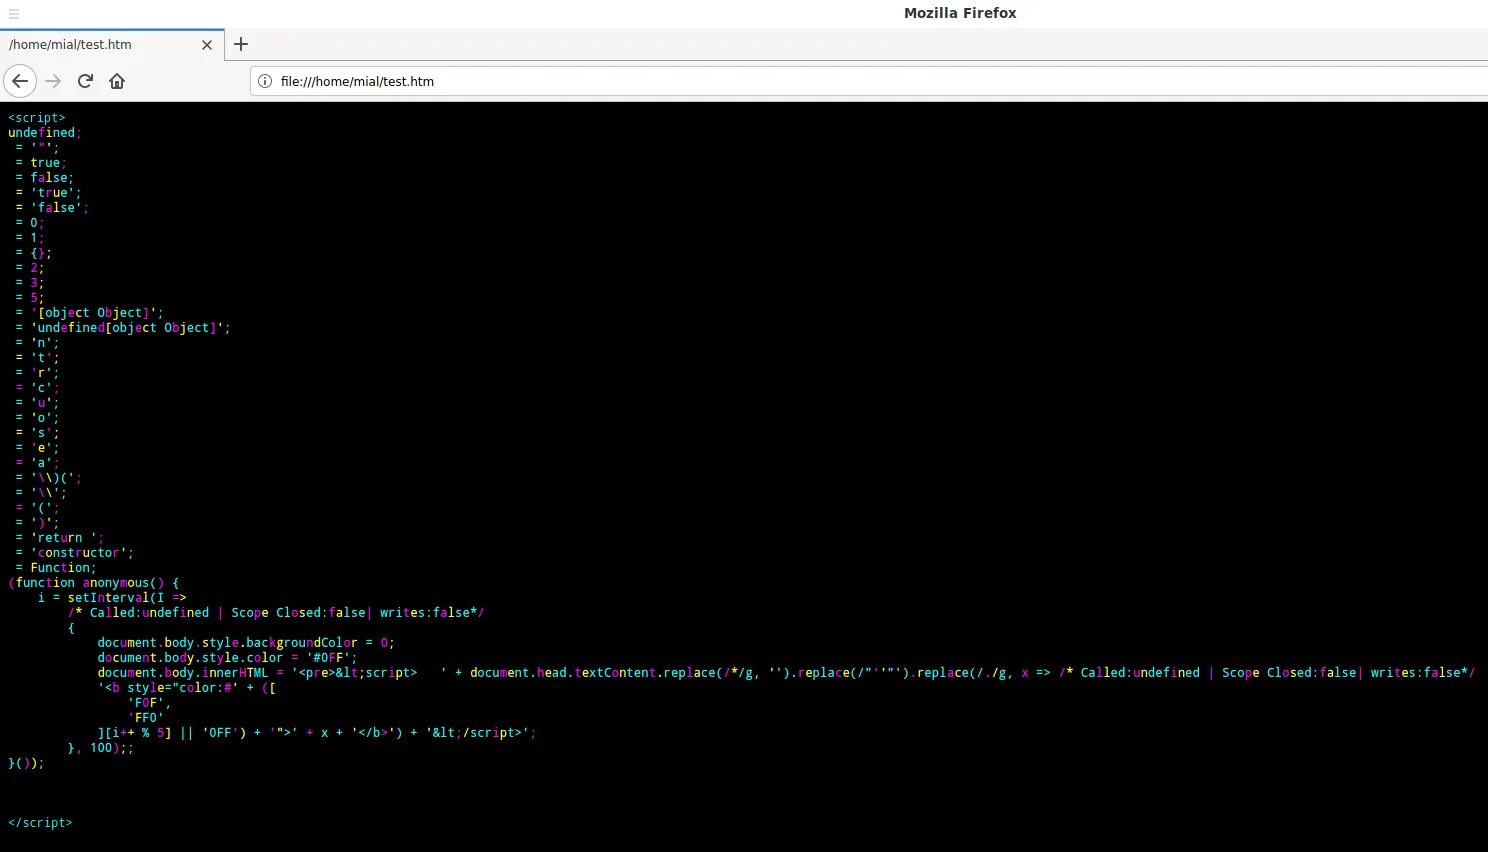Click the 'undefined;' line
The width and height of the screenshot is (1488, 852).
tap(45, 133)
